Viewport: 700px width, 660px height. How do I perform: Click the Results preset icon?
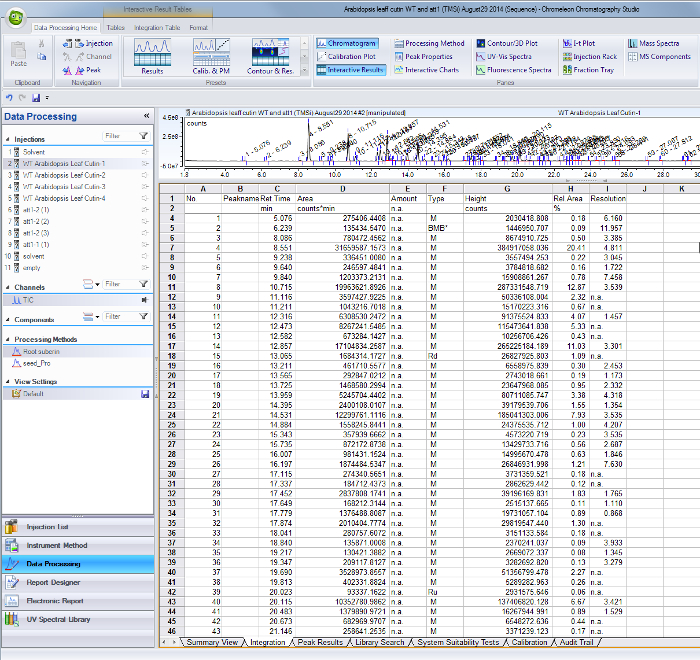click(x=152, y=54)
